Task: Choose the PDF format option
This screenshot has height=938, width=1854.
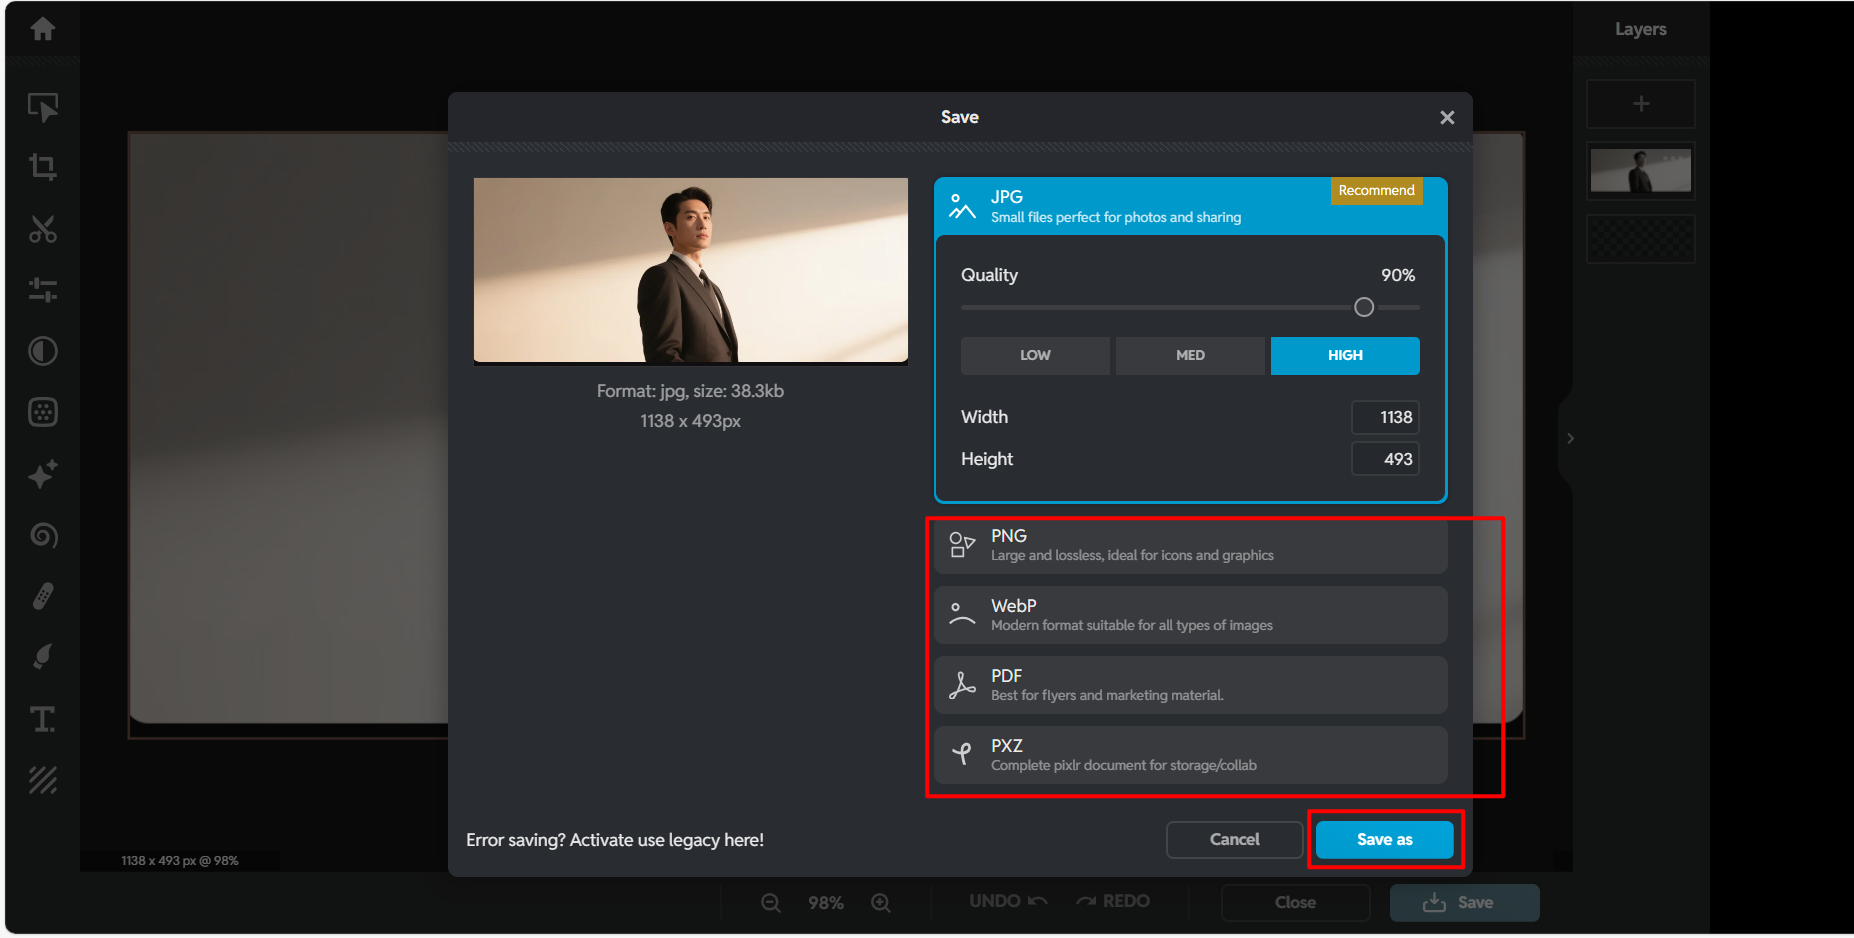Action: pyautogui.click(x=1190, y=685)
